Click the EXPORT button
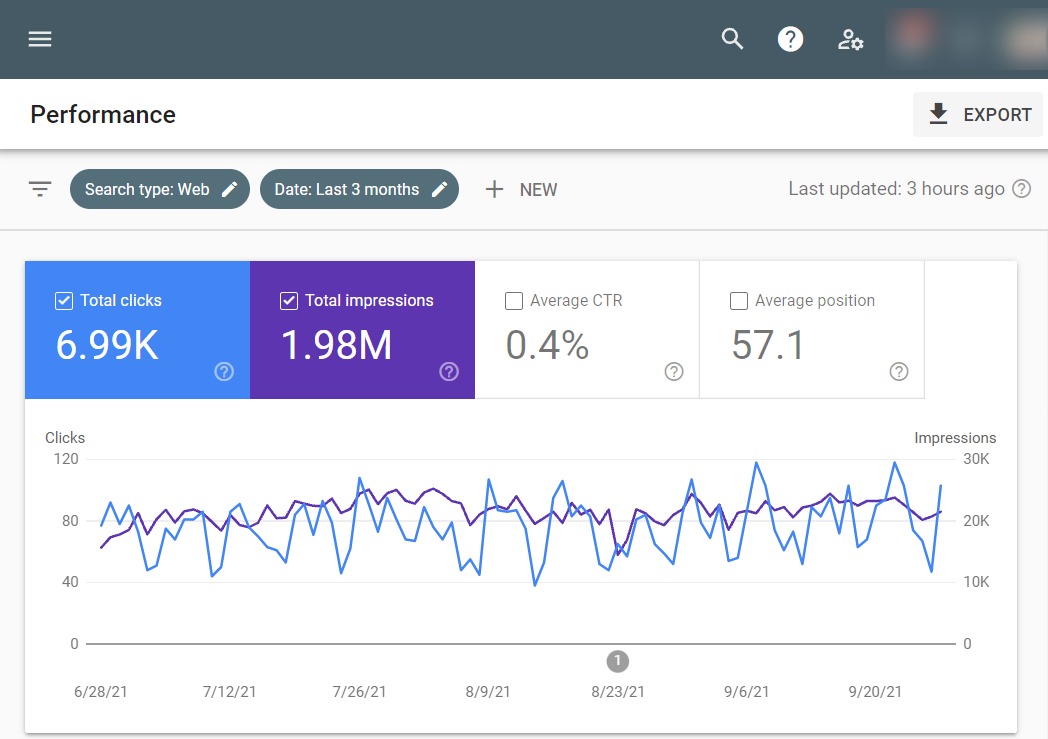 coord(979,115)
